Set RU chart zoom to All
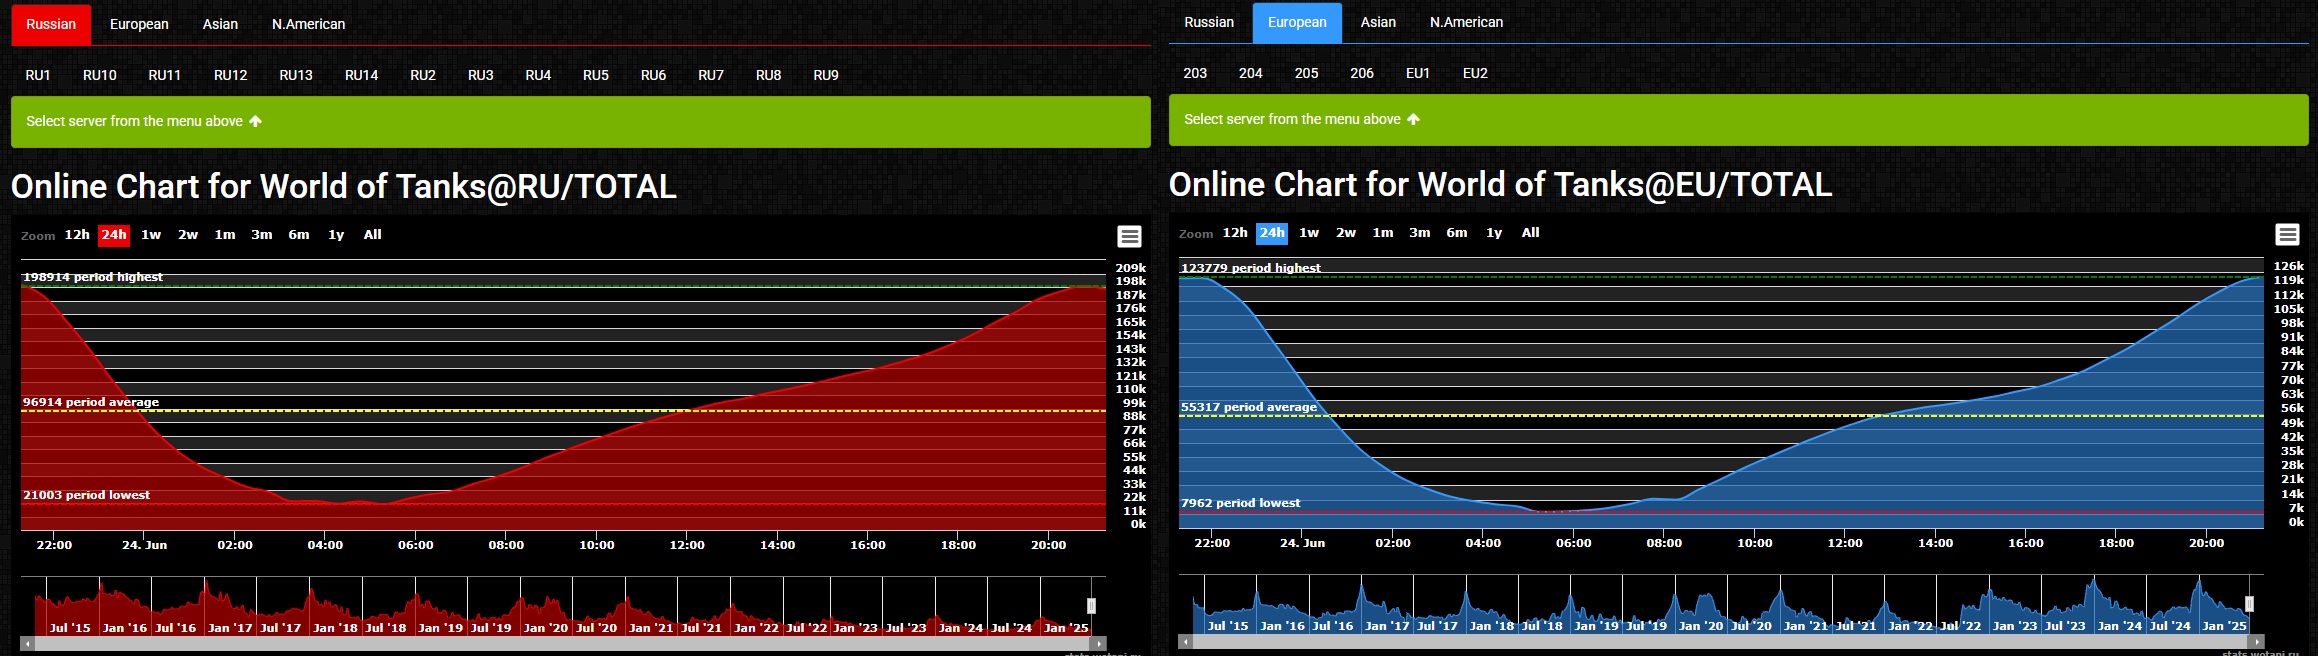The width and height of the screenshot is (2318, 656). 373,235
